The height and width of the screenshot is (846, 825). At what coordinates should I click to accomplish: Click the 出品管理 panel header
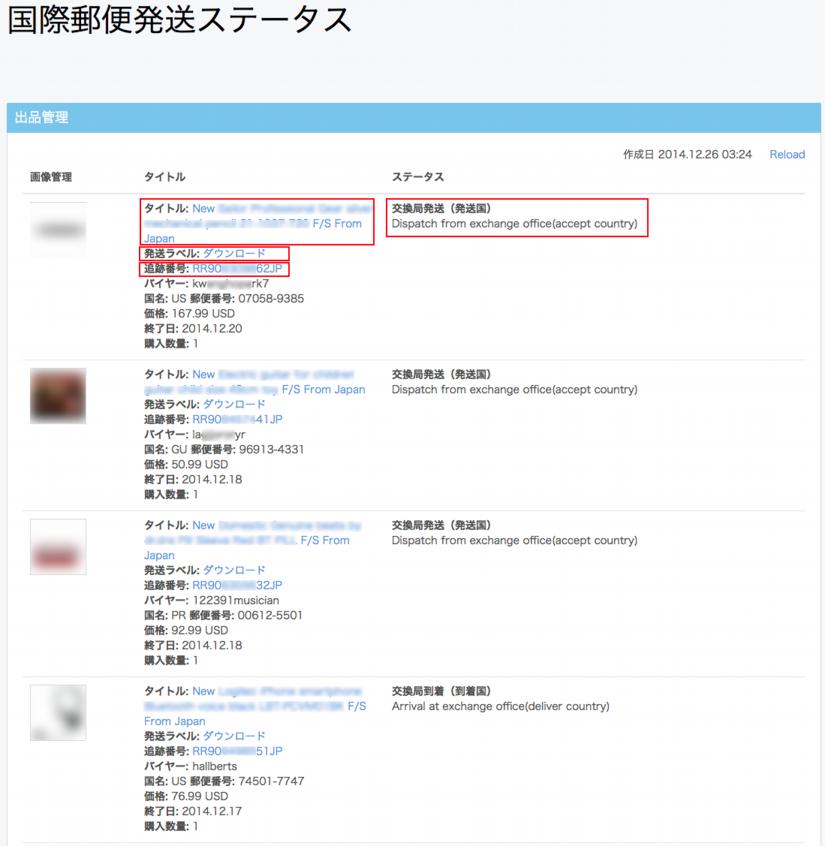pyautogui.click(x=42, y=118)
